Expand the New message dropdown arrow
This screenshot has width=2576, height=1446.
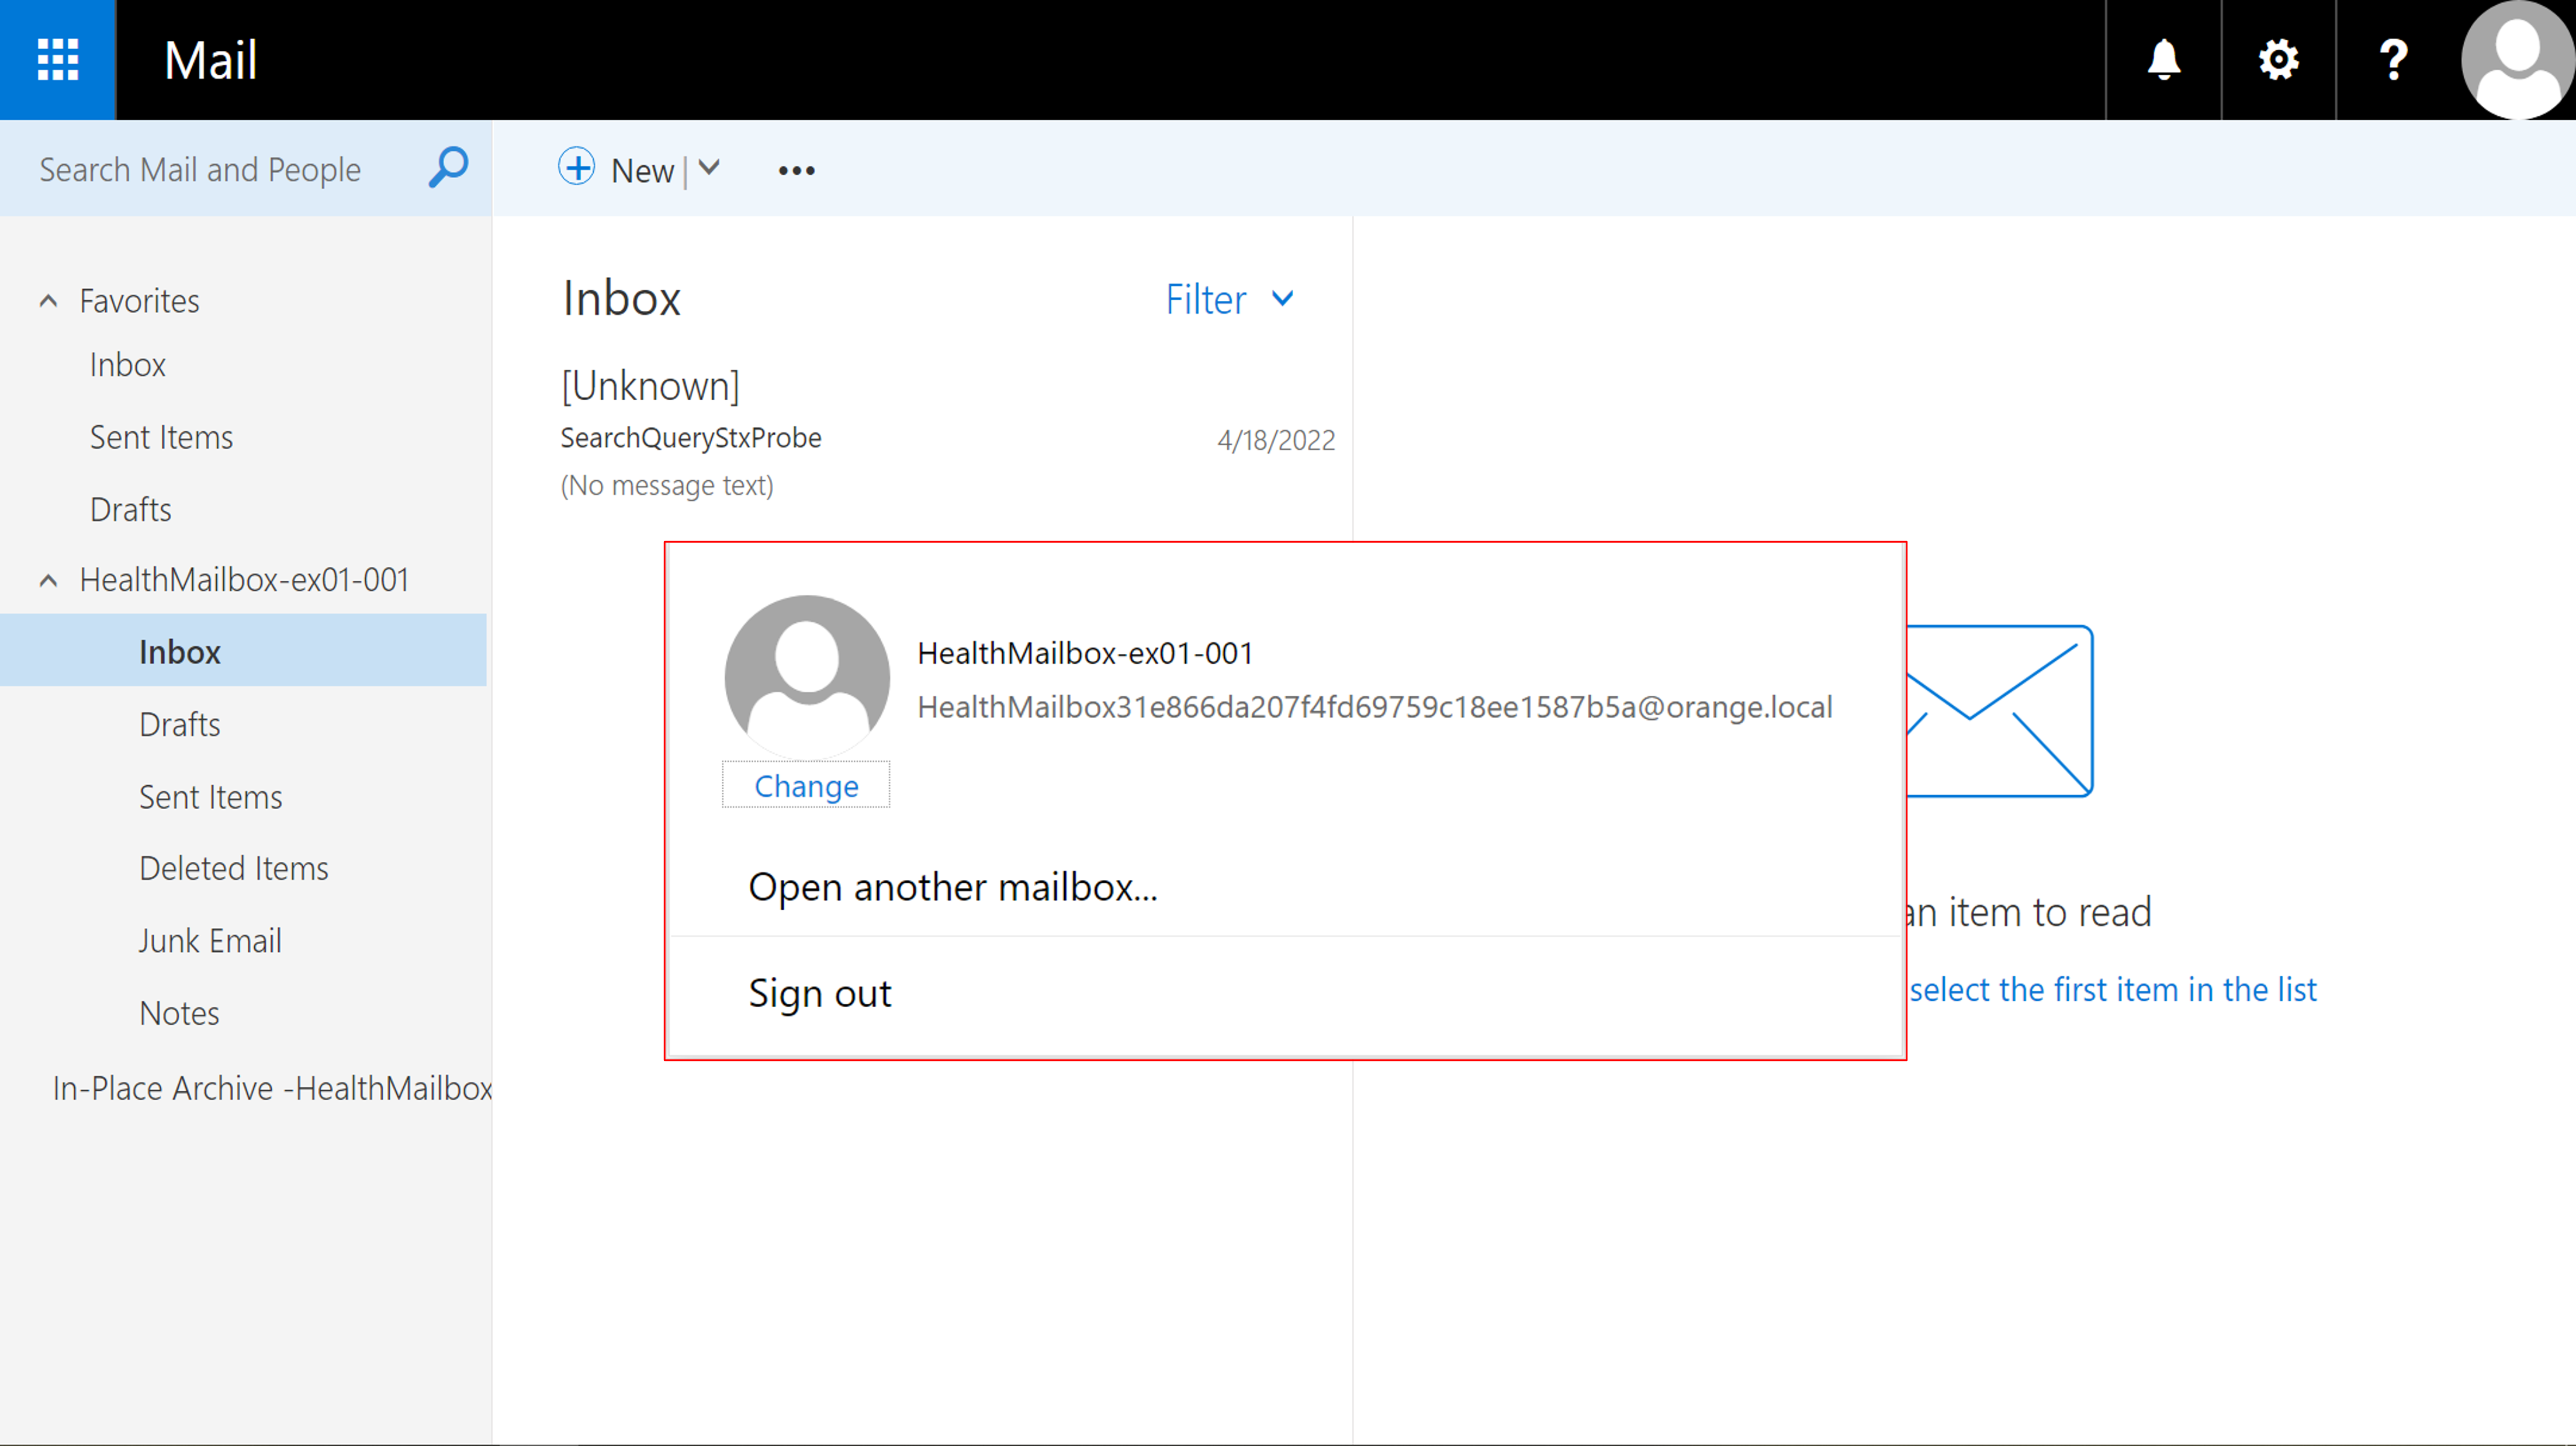709,168
